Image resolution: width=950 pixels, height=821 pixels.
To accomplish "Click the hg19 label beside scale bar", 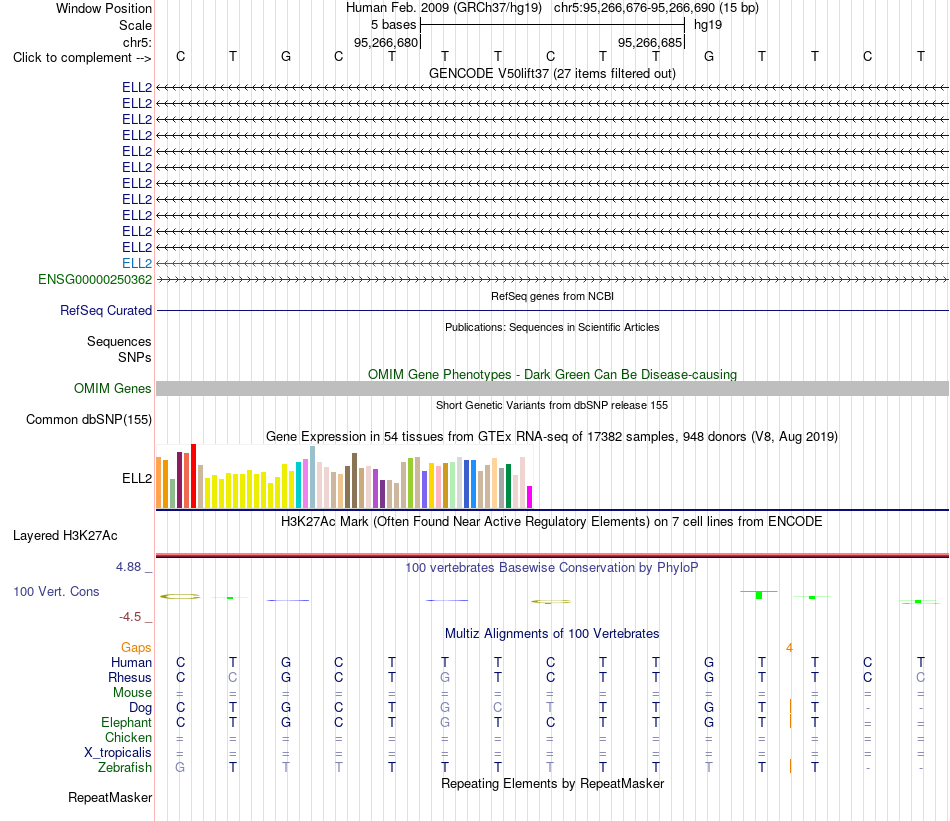I will click(x=708, y=25).
